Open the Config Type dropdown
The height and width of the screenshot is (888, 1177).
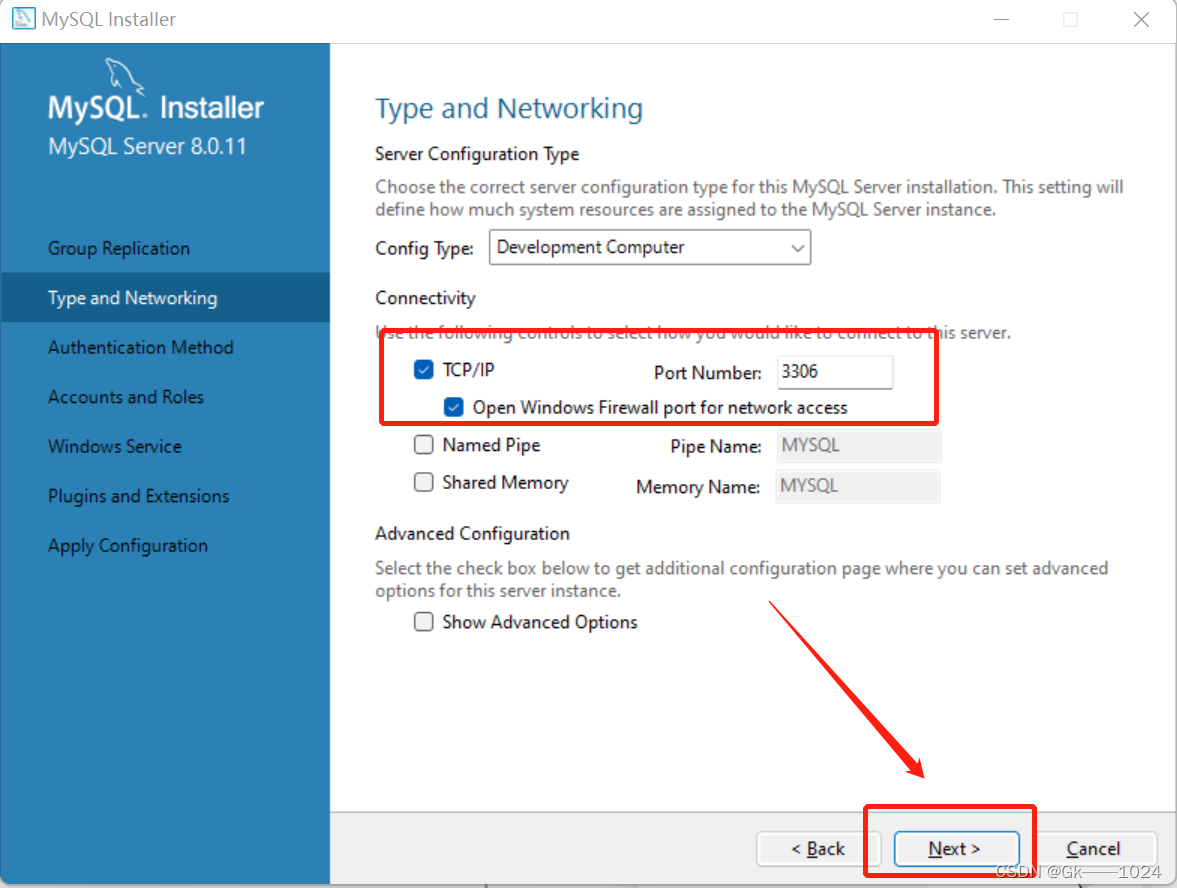coord(649,248)
